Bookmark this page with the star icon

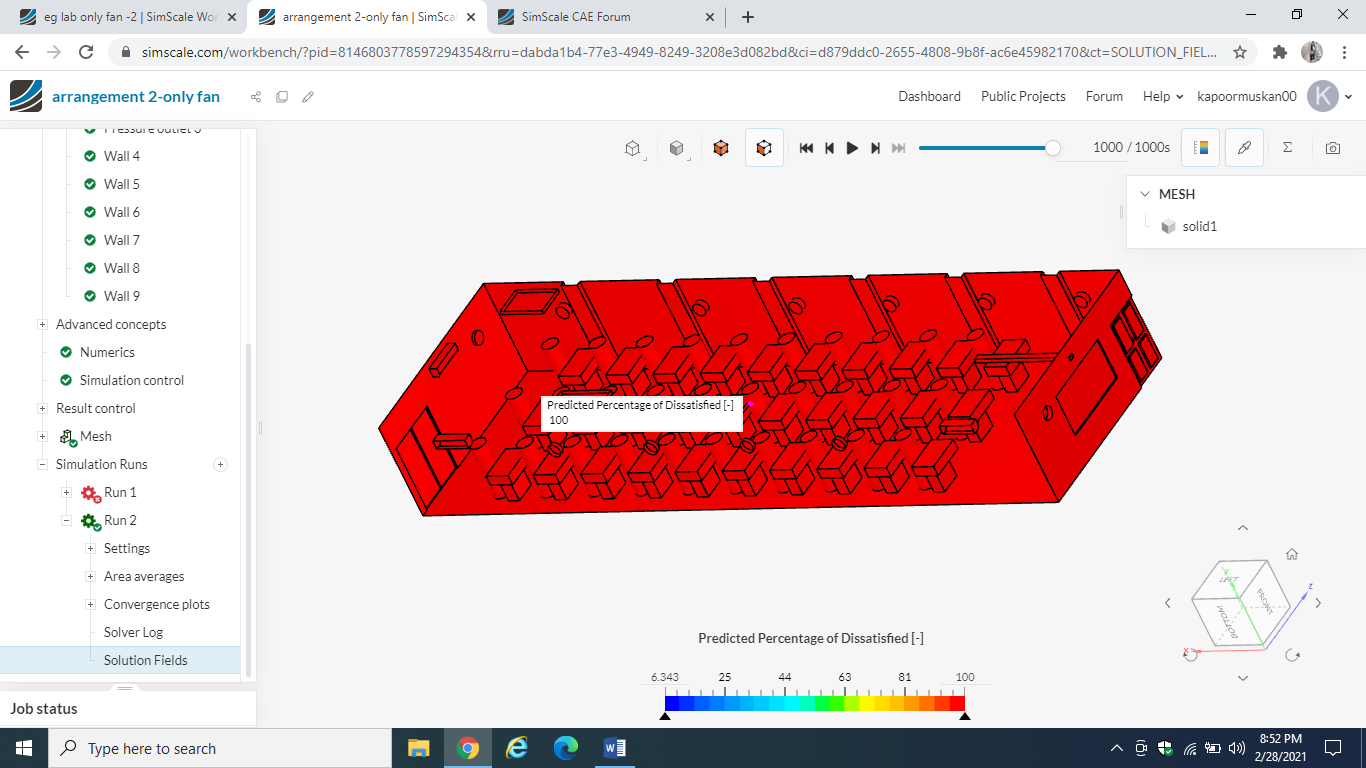pos(1240,52)
